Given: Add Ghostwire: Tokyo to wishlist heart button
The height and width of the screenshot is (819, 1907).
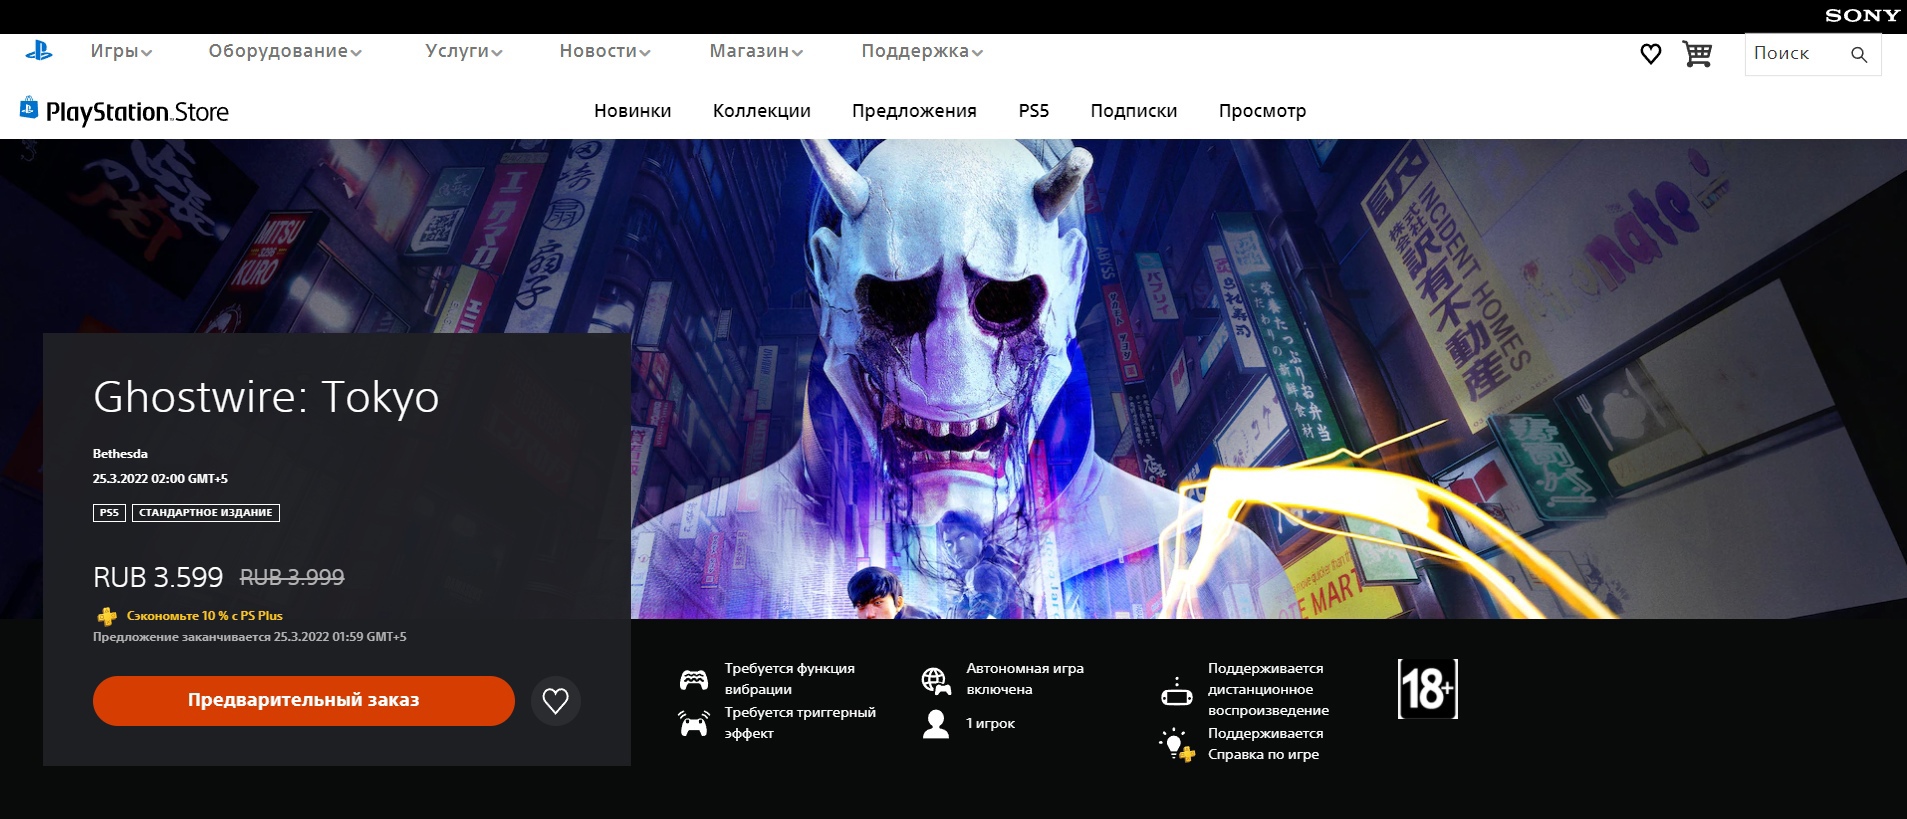Looking at the screenshot, I should pos(555,701).
